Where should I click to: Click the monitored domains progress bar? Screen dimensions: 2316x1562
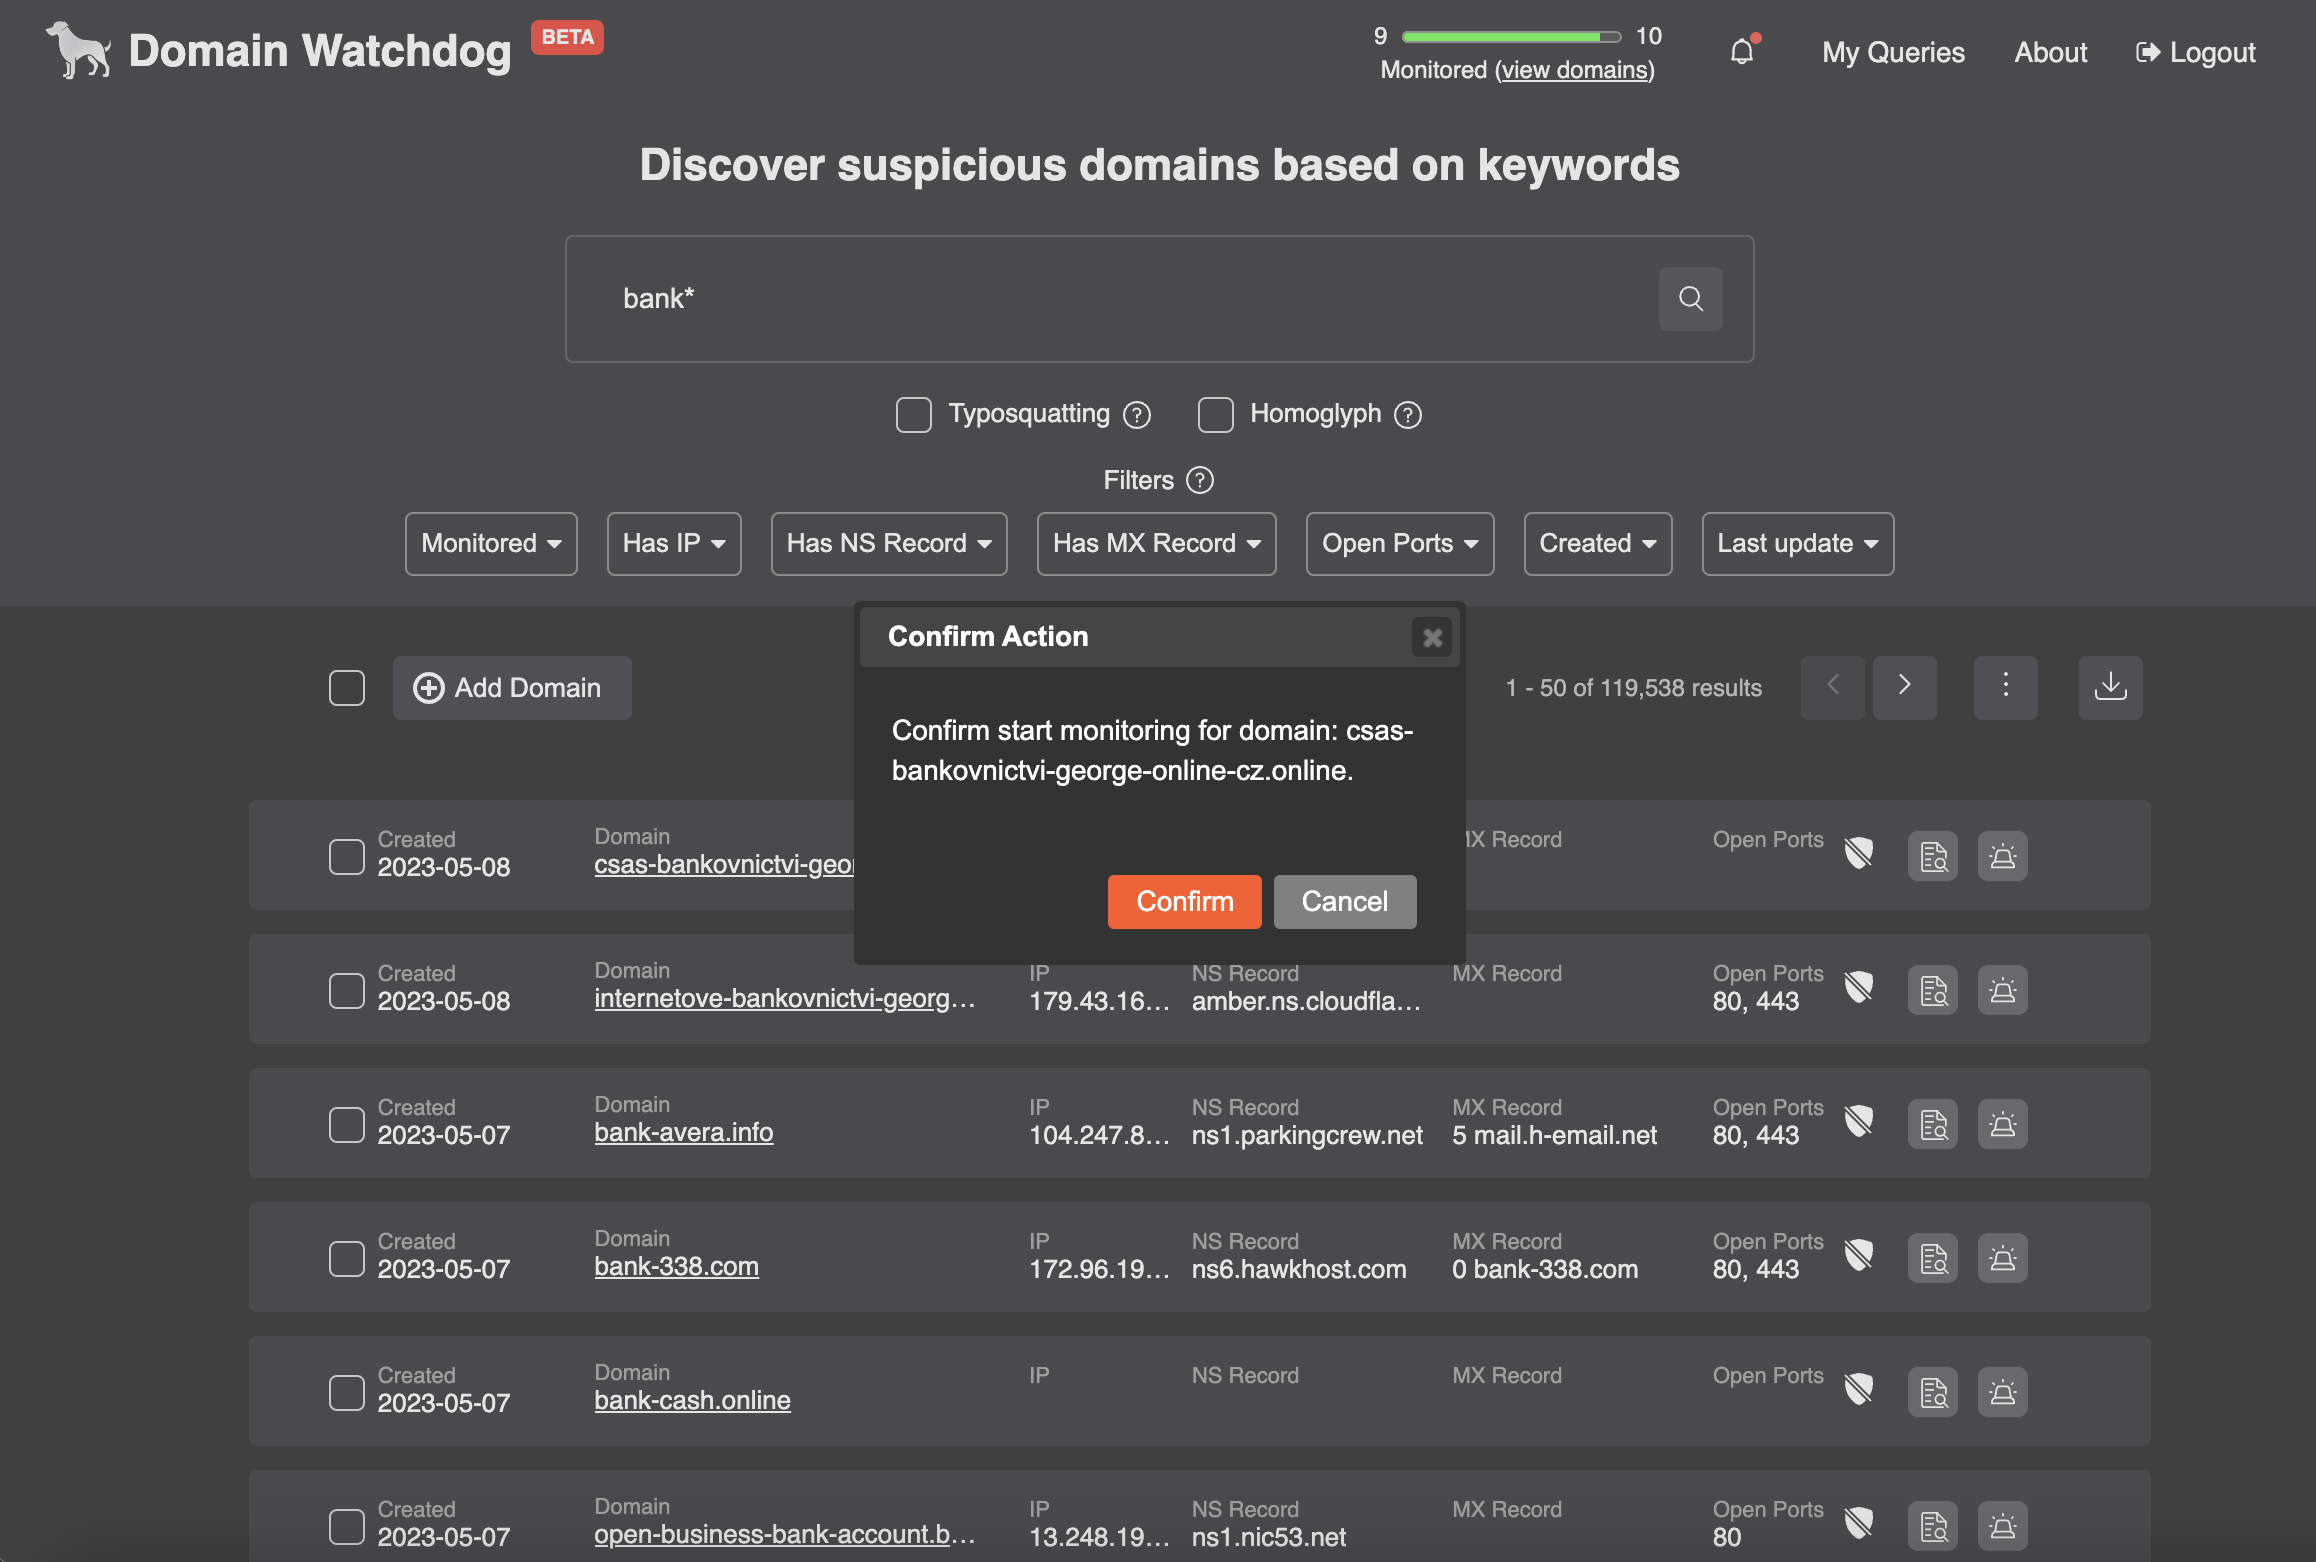1511,37
